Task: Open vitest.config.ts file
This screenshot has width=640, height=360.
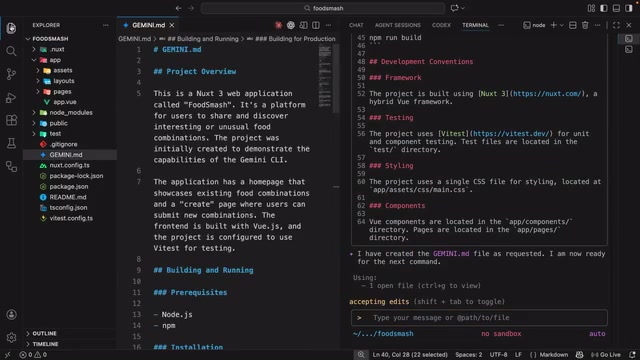Action: click(x=70, y=218)
